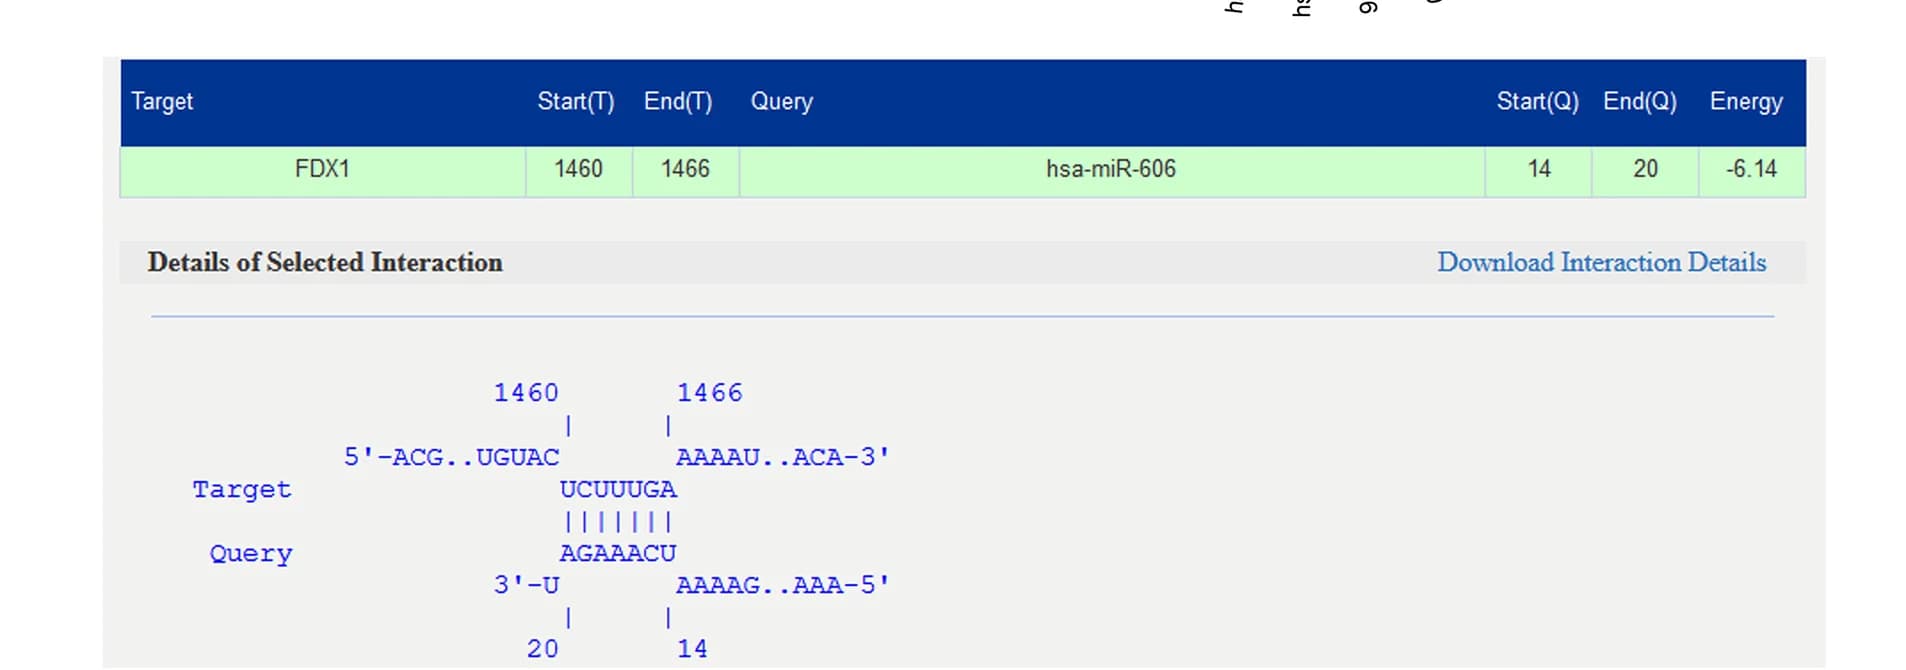Viewport: 1906px width, 670px height.
Task: Click the 20 End(Q) table cell
Action: (x=1645, y=171)
